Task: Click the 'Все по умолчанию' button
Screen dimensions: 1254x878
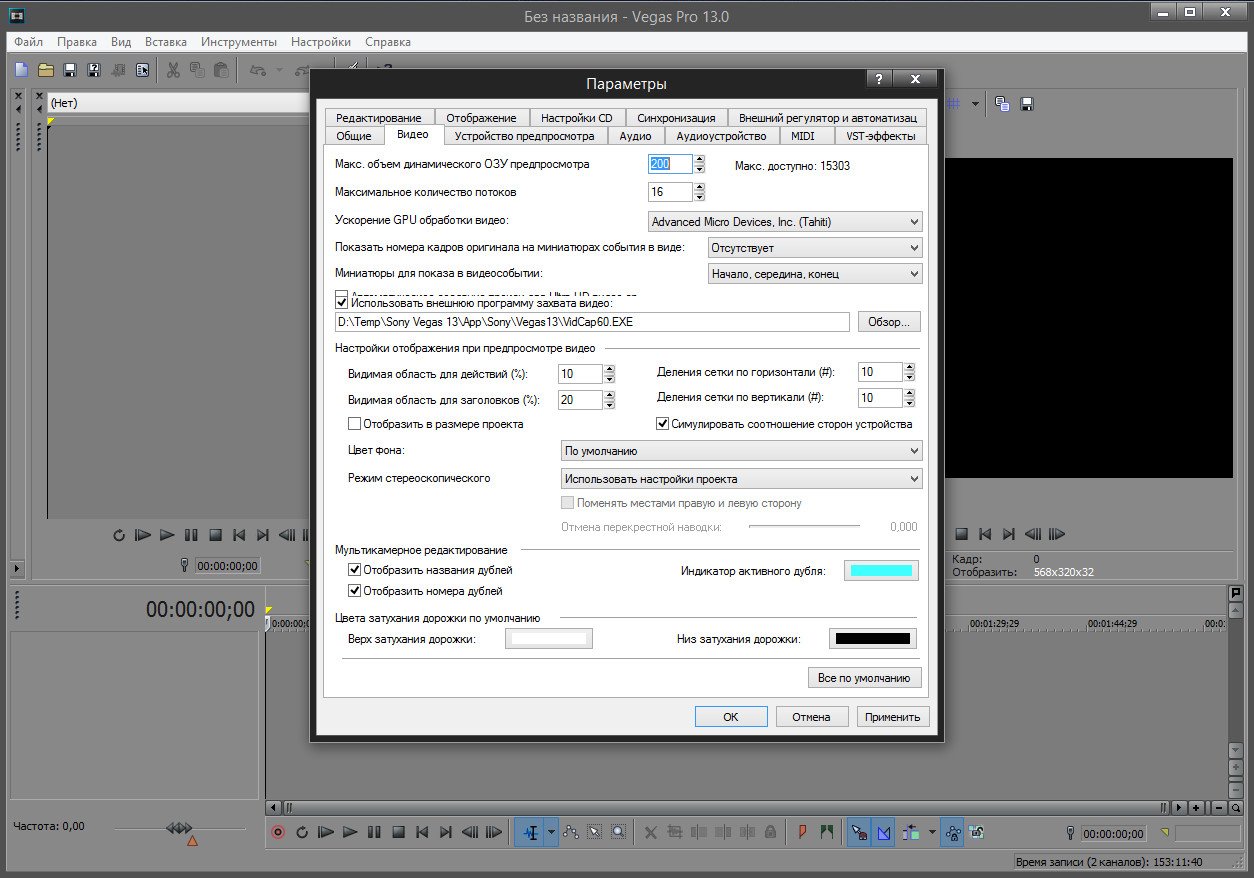Action: [x=864, y=678]
